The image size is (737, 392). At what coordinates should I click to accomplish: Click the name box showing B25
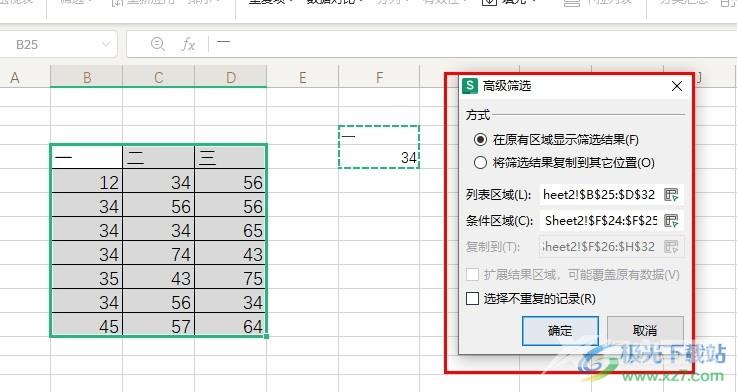pos(58,45)
